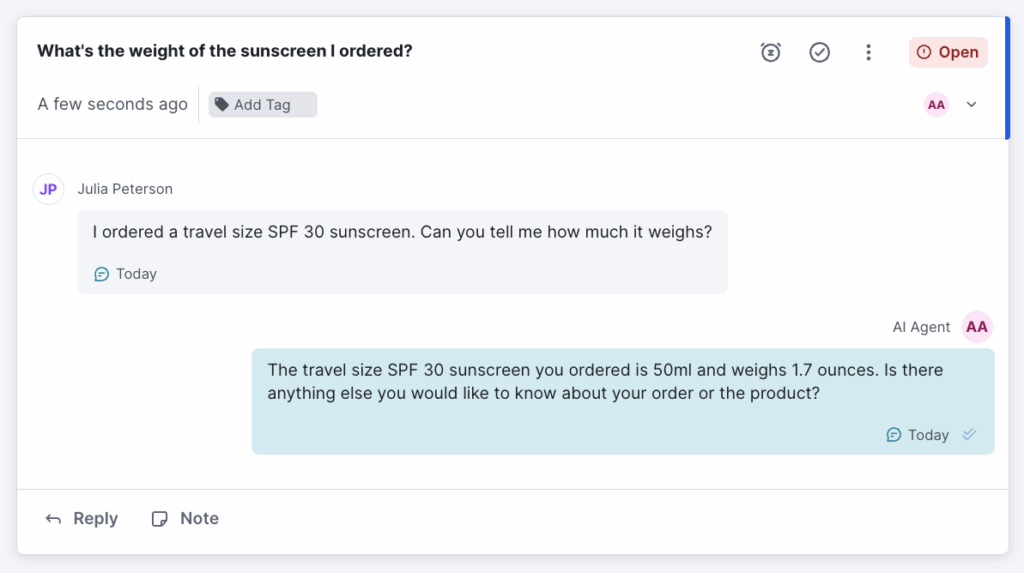The image size is (1024, 573).
Task: Mark ticket resolved with checkmark icon
Action: point(820,52)
